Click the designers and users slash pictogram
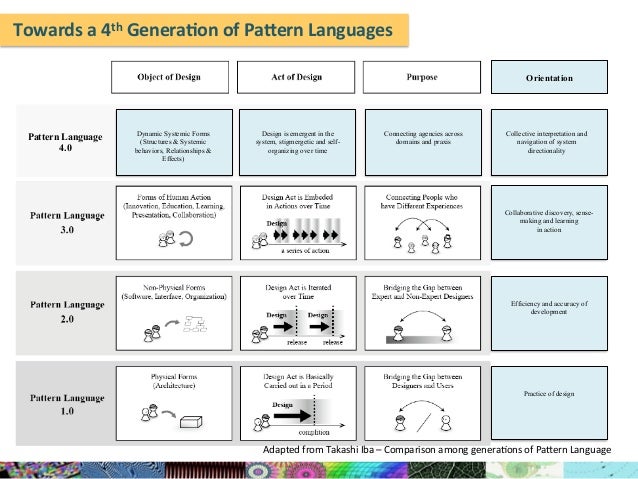 (423, 416)
